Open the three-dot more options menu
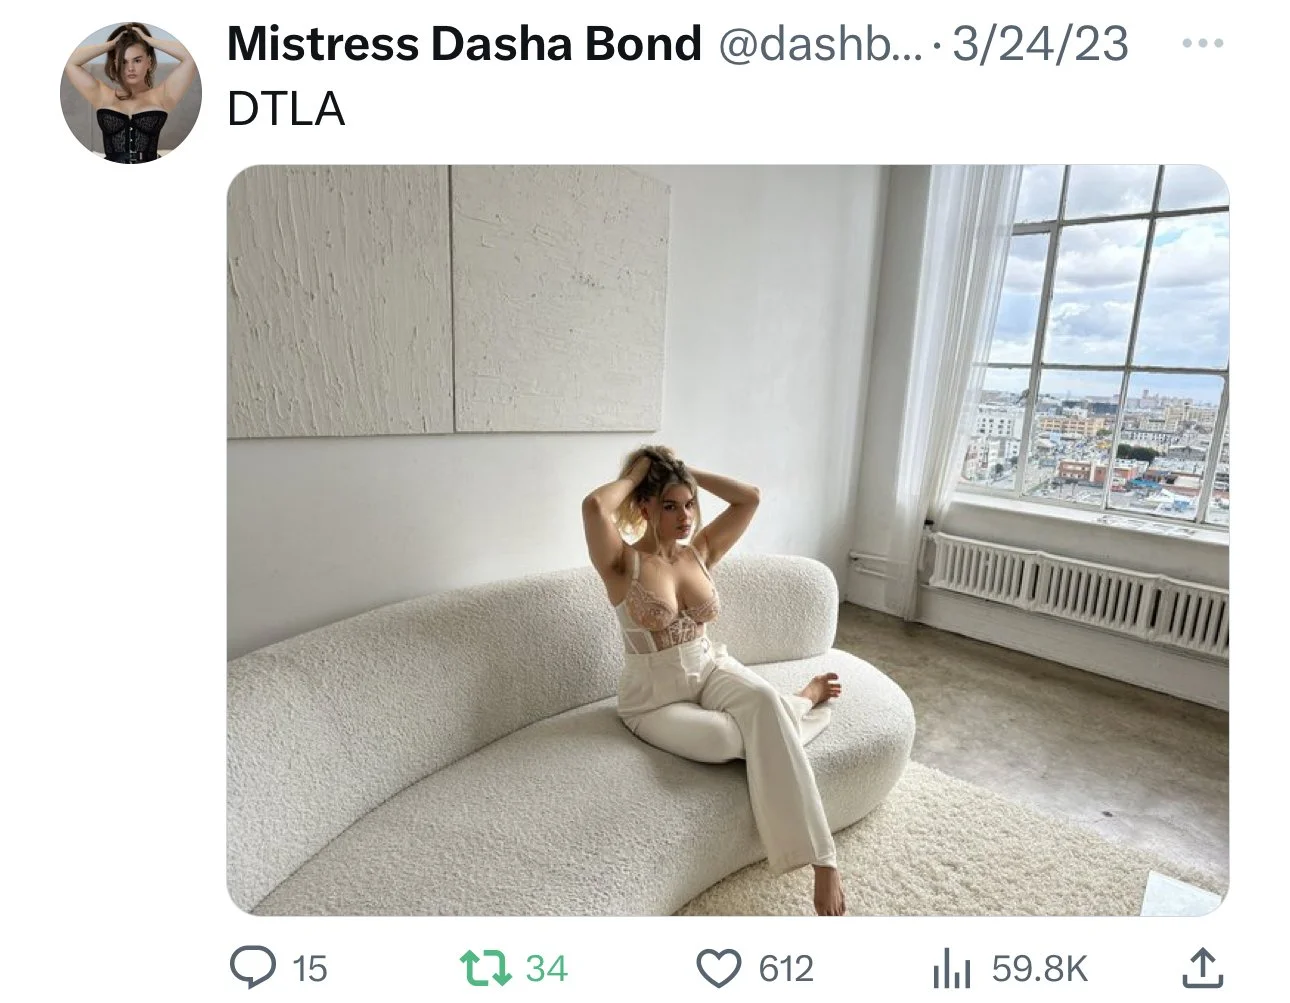This screenshot has width=1290, height=1003. 1203,44
